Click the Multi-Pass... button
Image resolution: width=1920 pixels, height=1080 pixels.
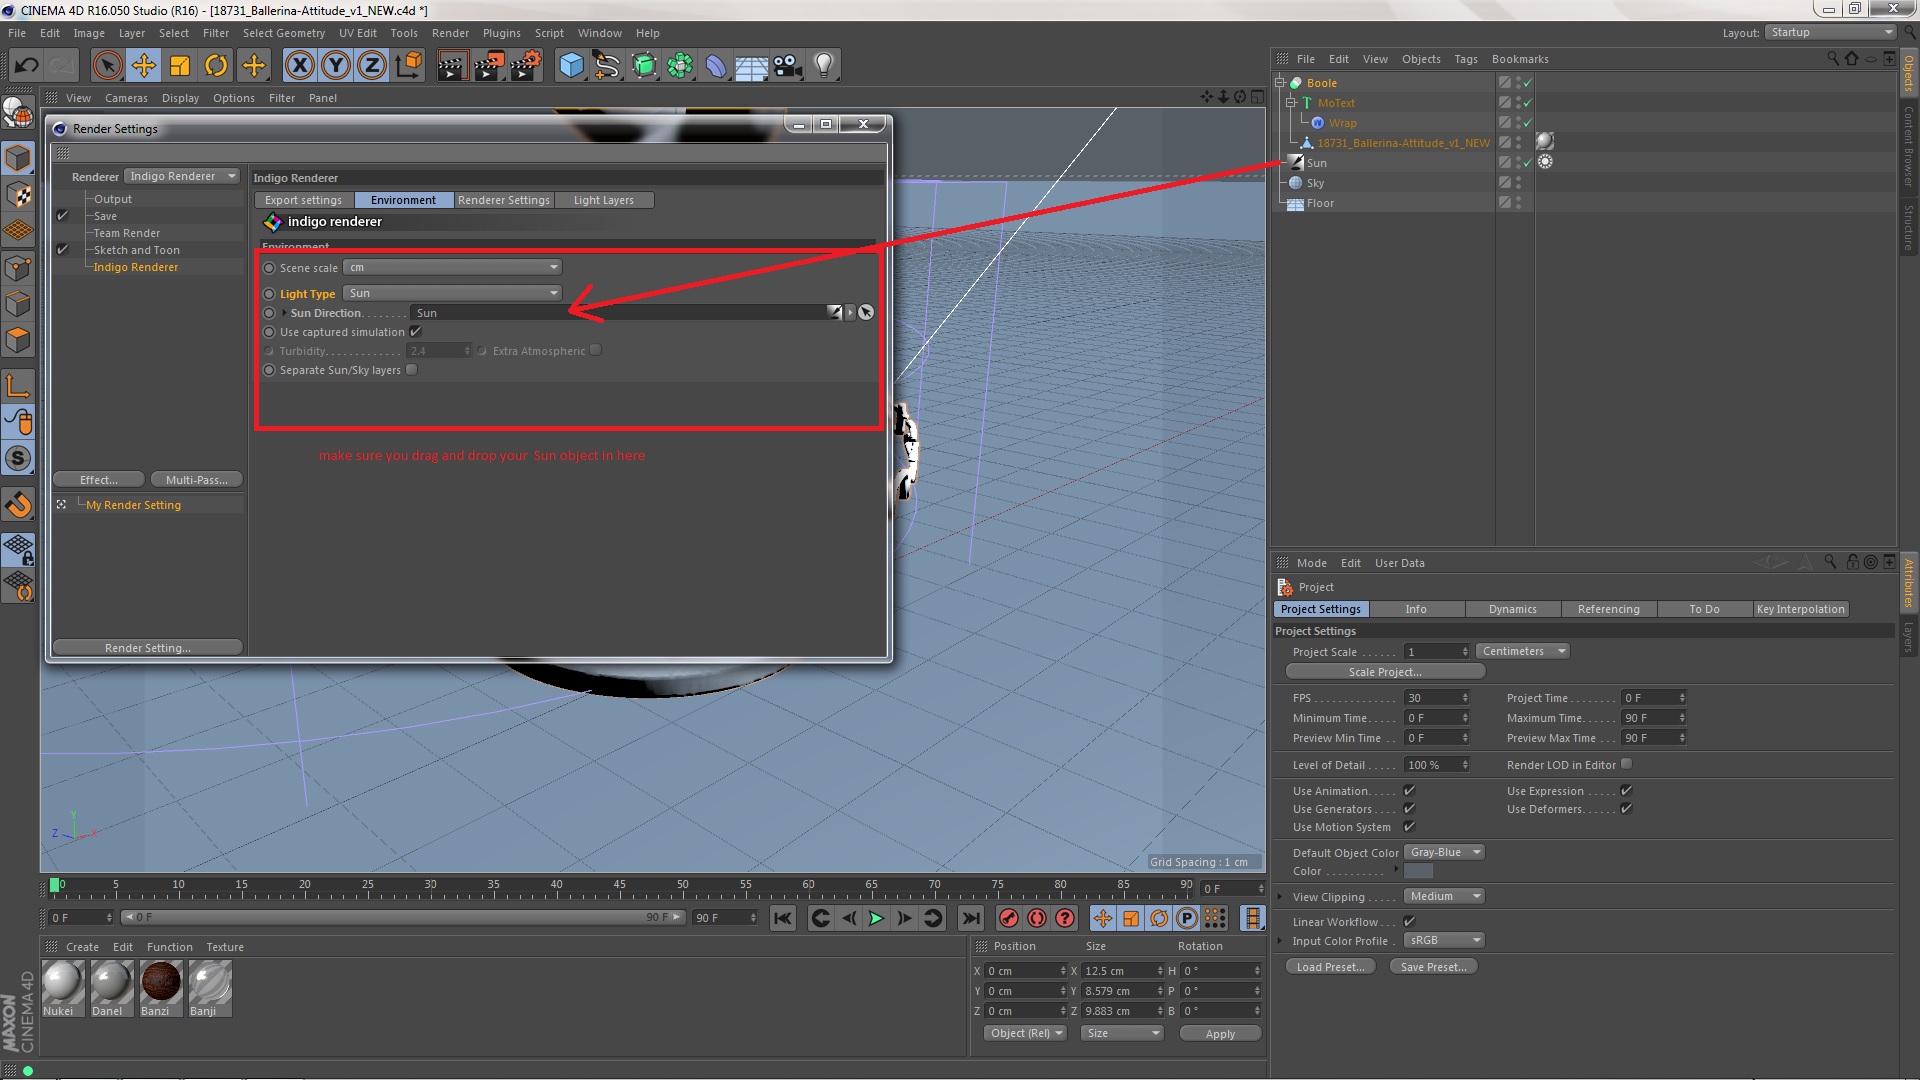click(196, 480)
